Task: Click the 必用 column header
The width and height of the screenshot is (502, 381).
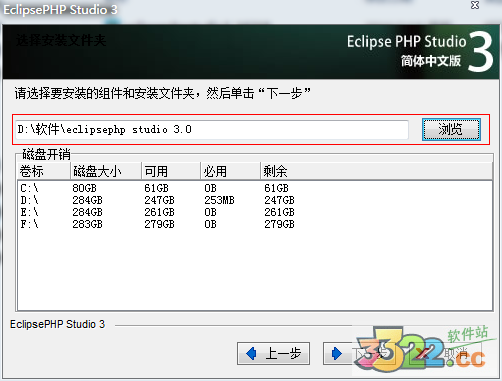Action: point(230,171)
